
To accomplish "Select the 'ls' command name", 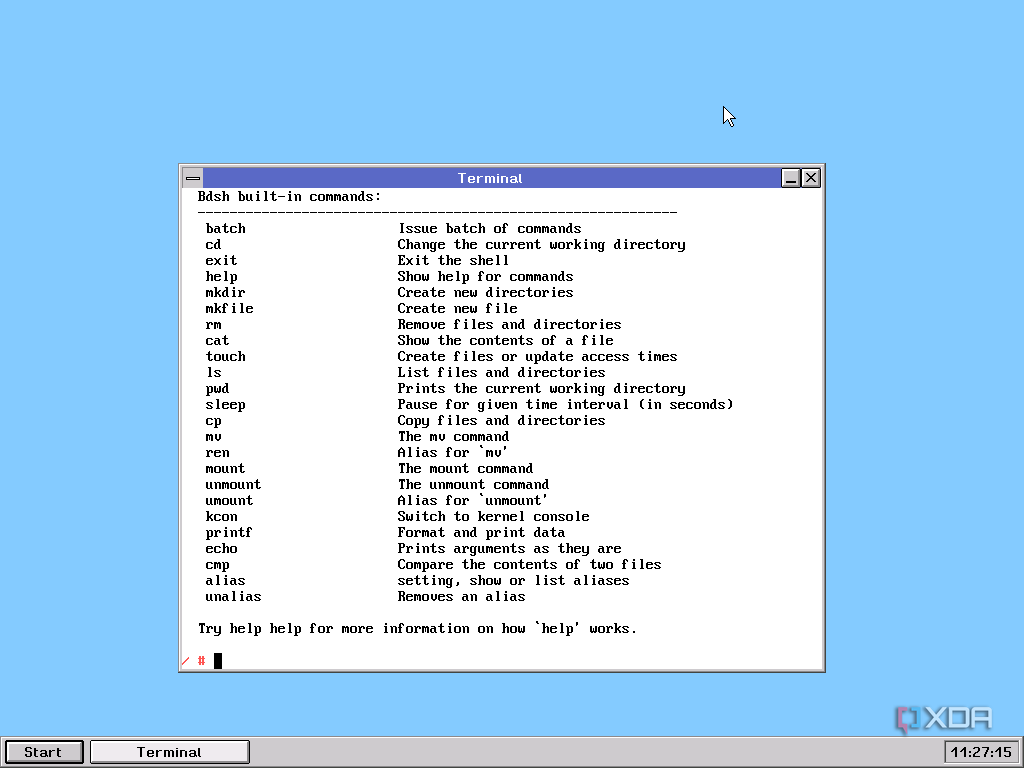I will point(214,372).
